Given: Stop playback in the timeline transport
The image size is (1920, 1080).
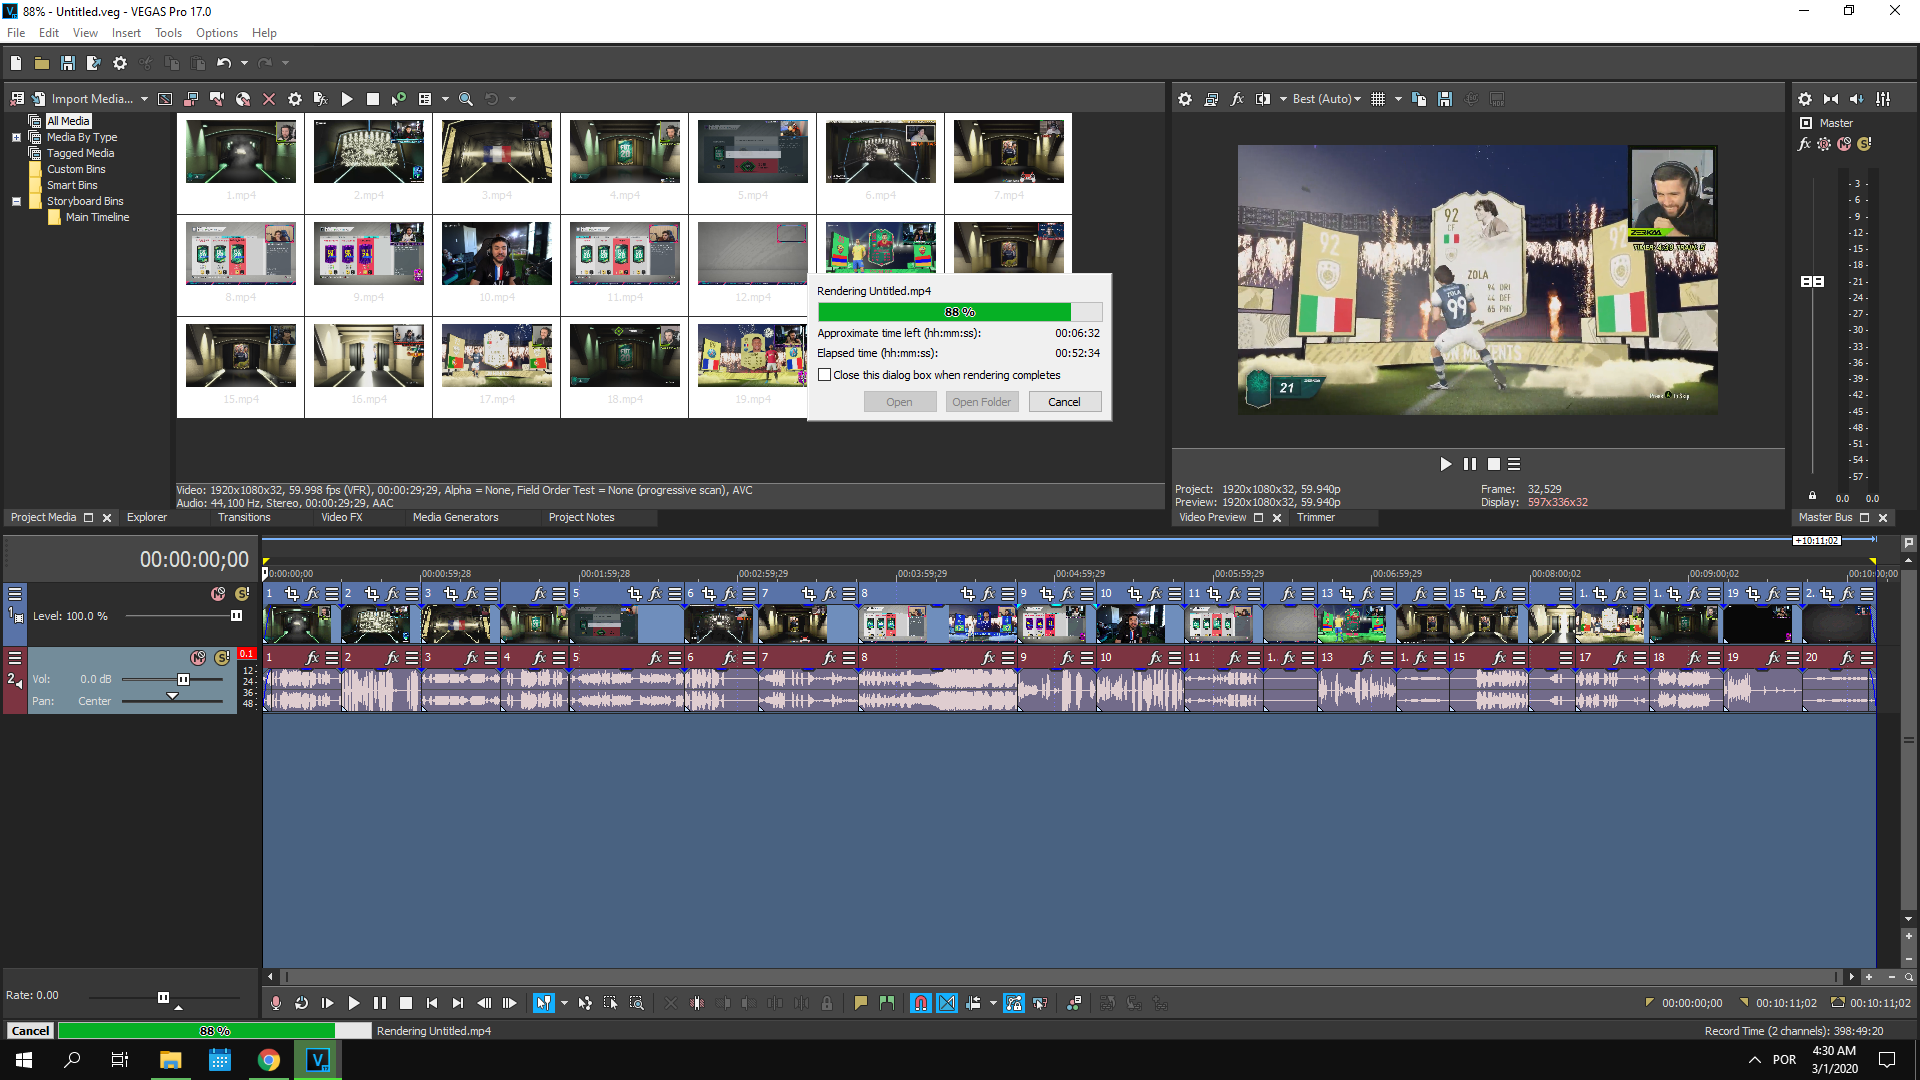Looking at the screenshot, I should tap(406, 1003).
